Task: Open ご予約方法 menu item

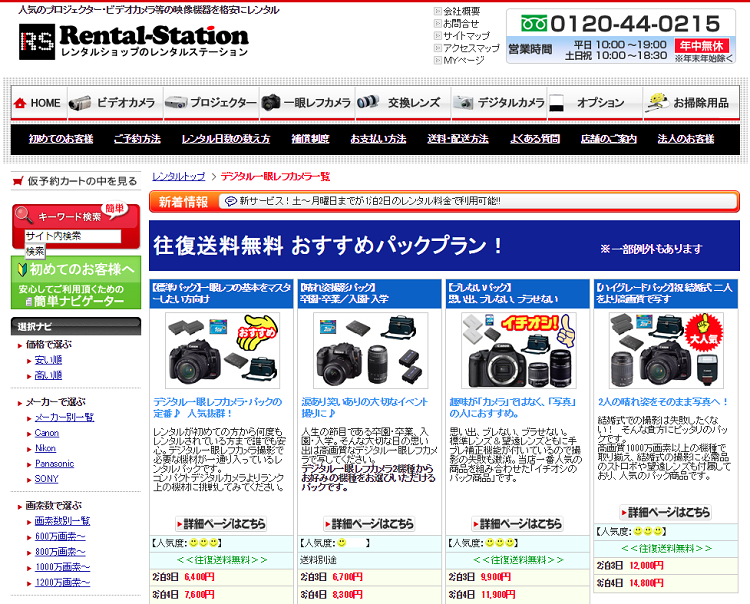Action: 137,139
